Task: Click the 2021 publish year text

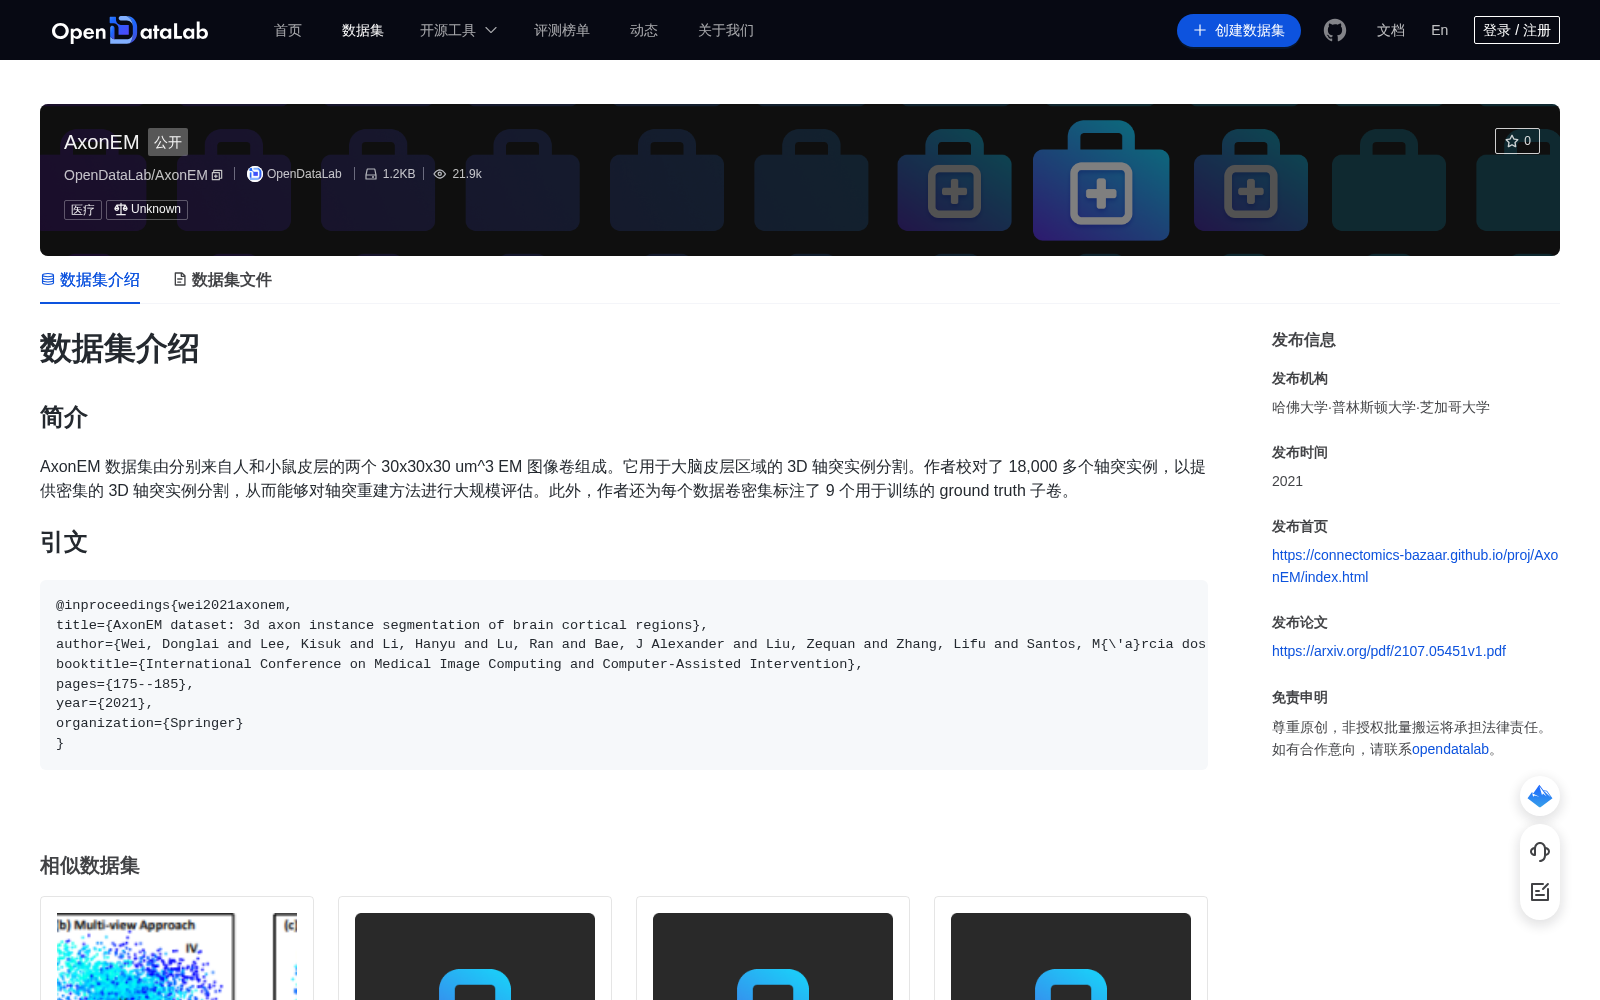Action: tap(1287, 481)
